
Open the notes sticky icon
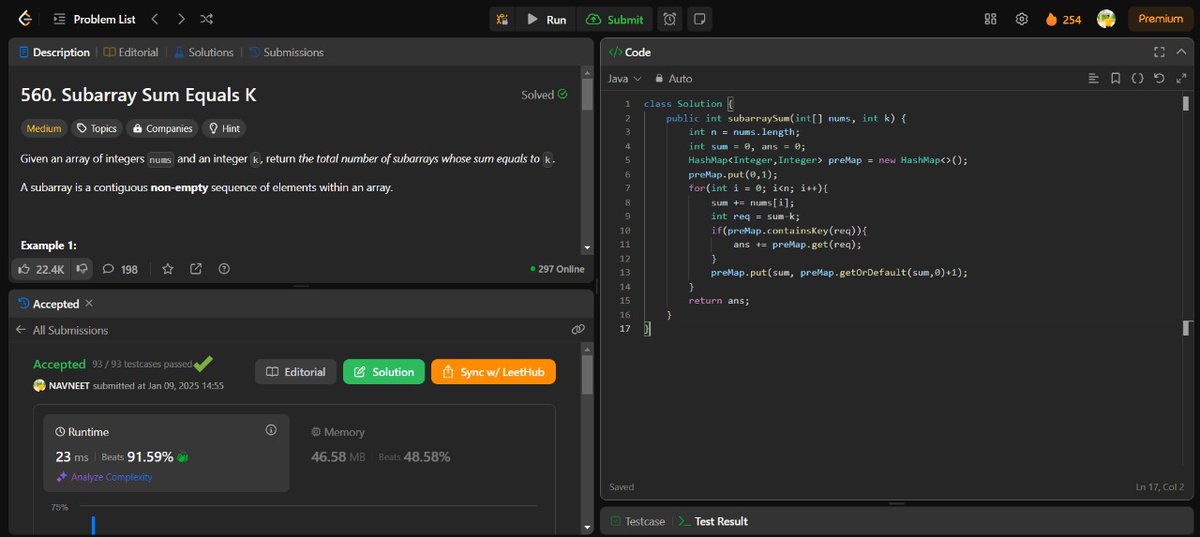[699, 19]
